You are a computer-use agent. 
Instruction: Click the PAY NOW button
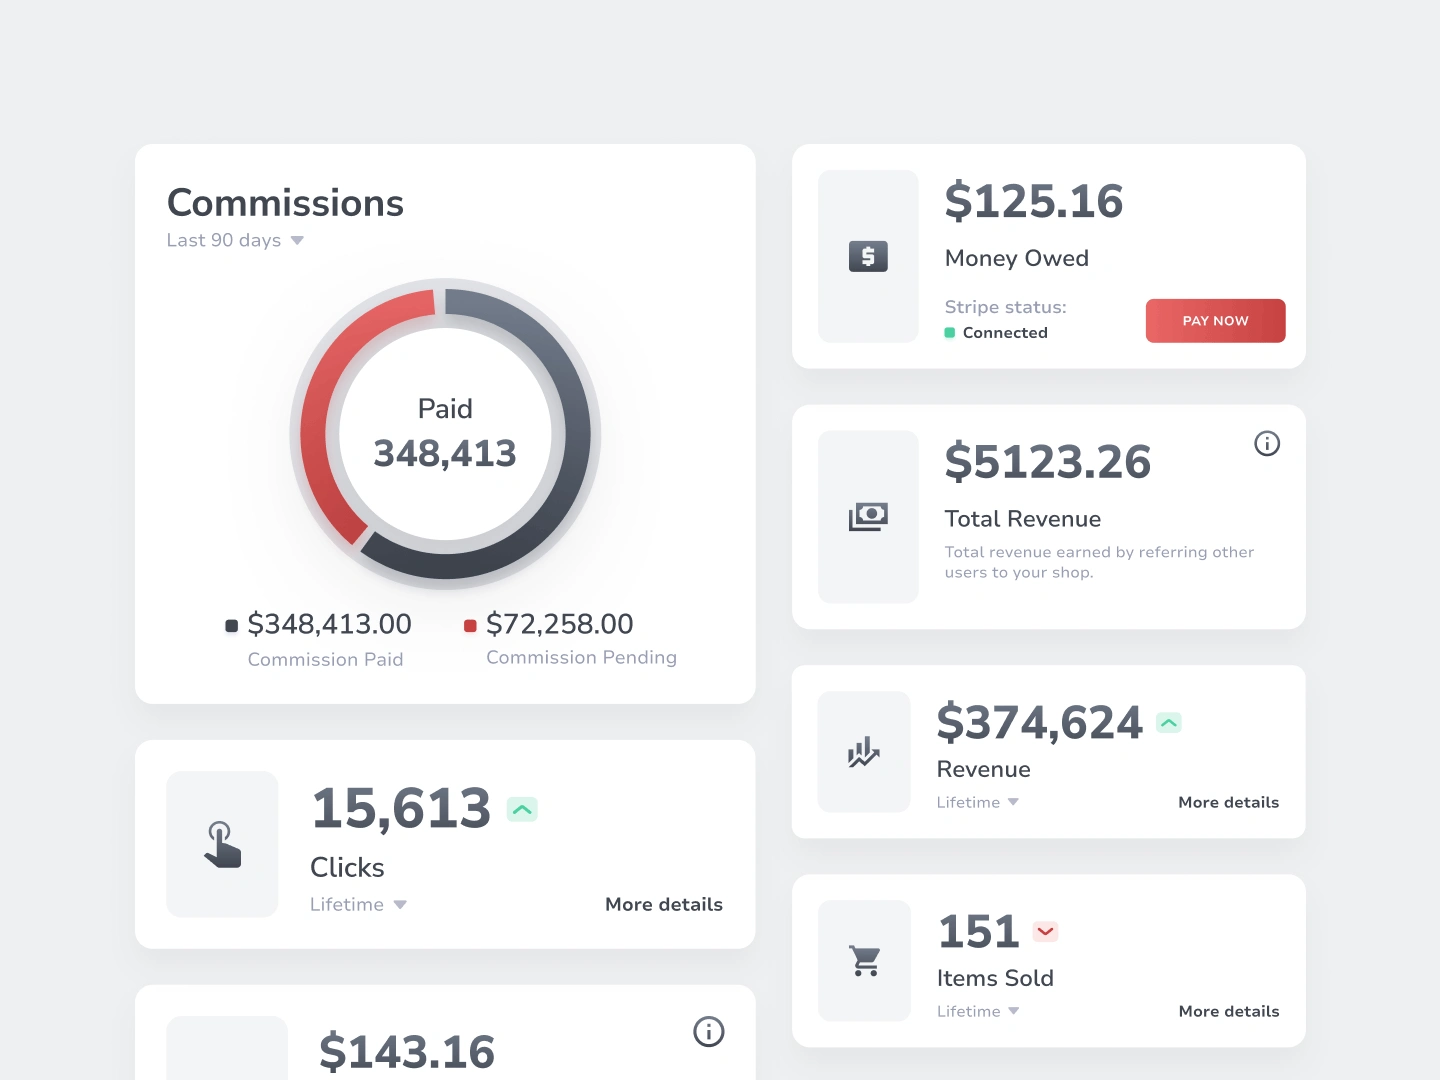[1215, 320]
